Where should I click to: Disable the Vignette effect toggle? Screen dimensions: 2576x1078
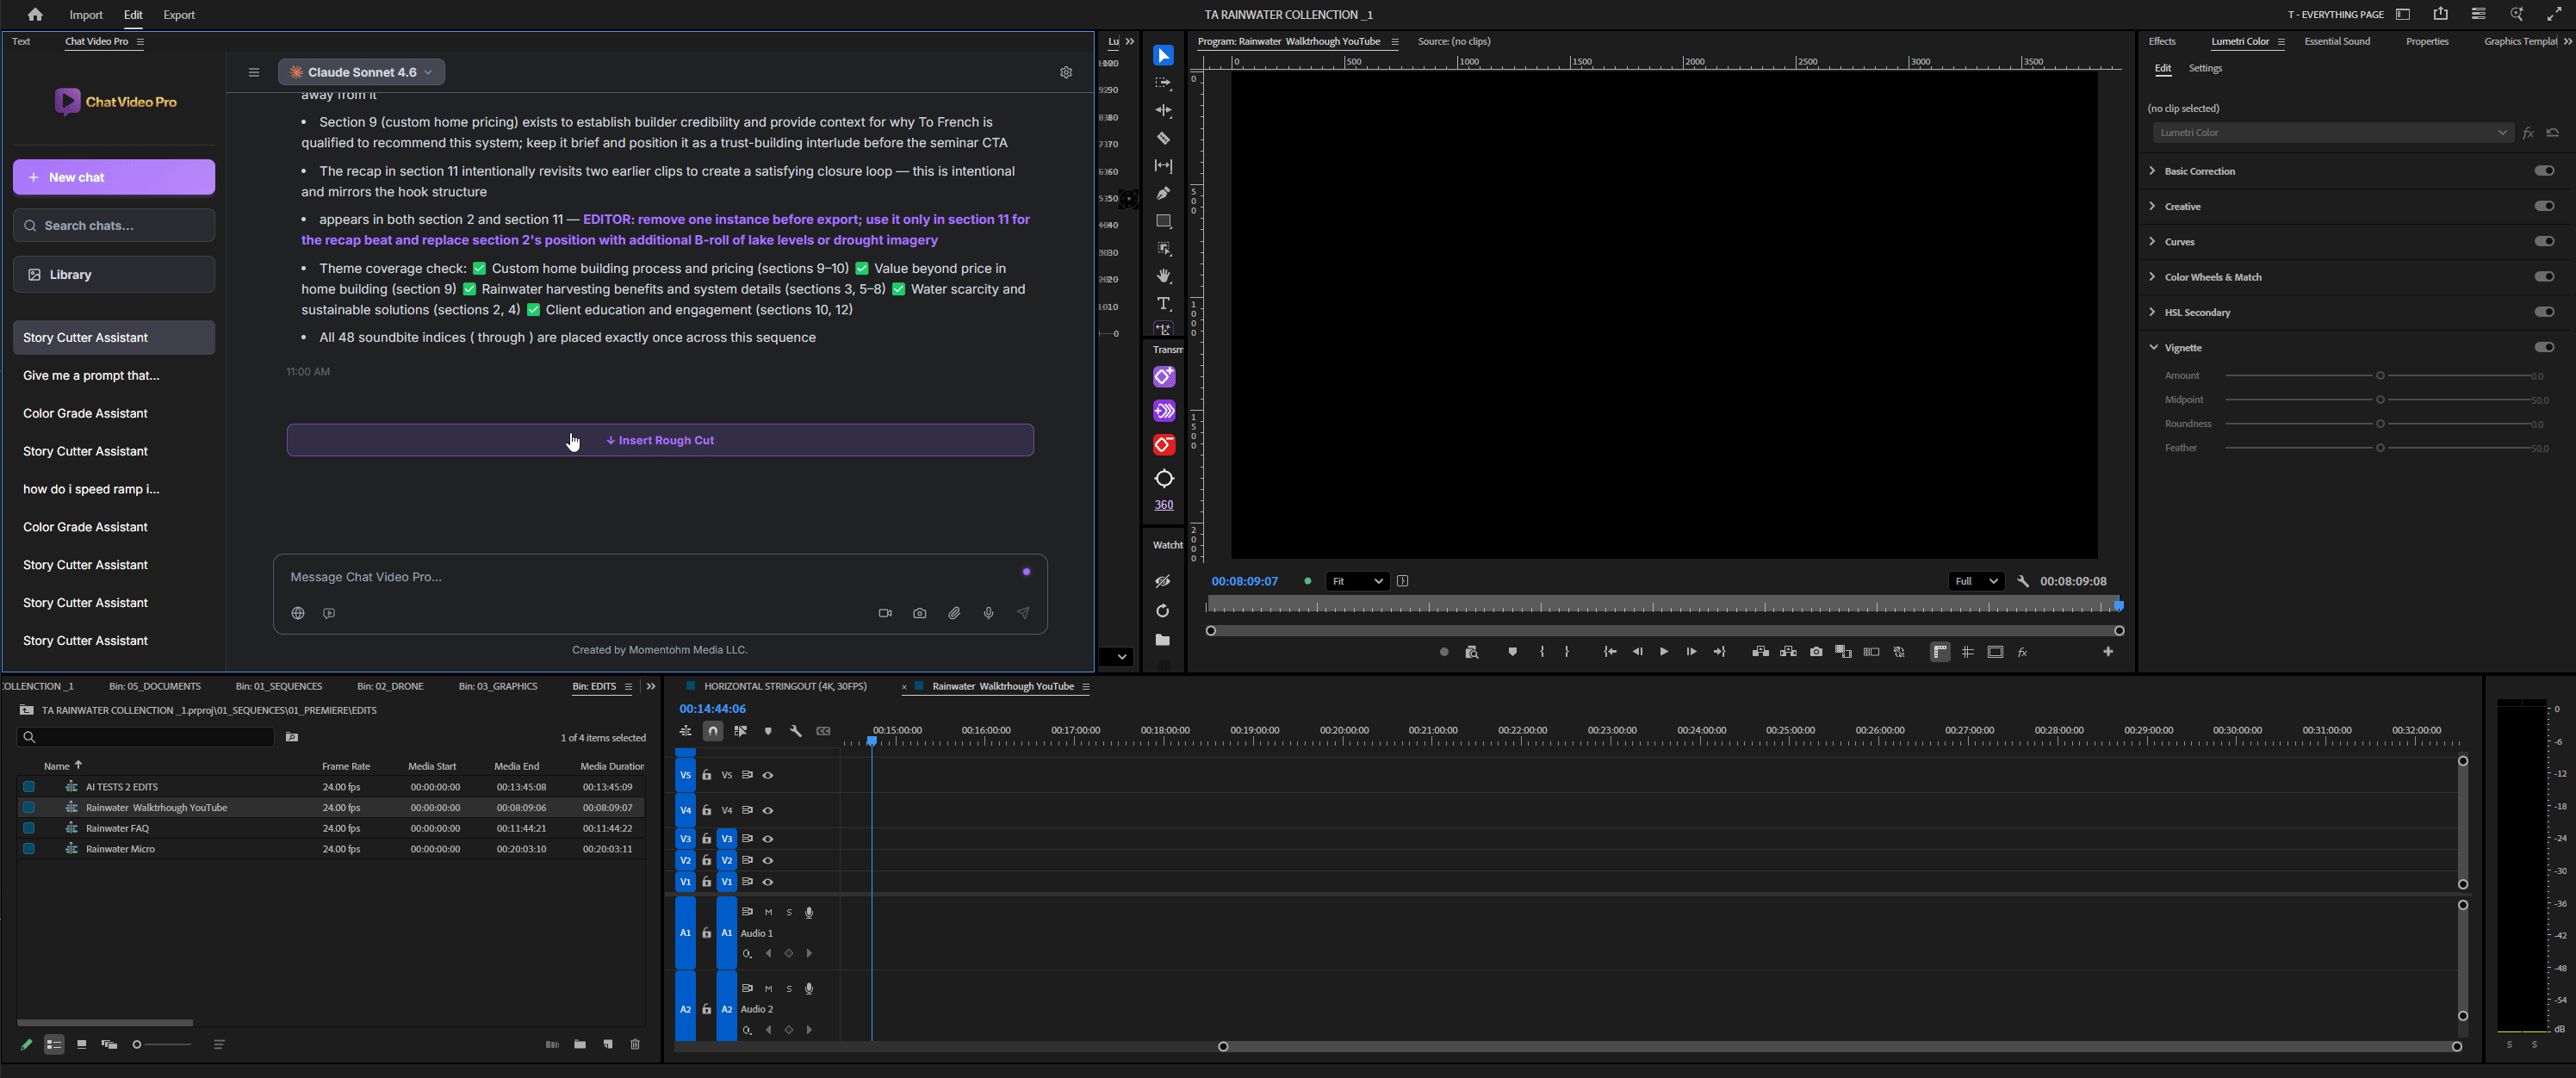(x=2545, y=347)
